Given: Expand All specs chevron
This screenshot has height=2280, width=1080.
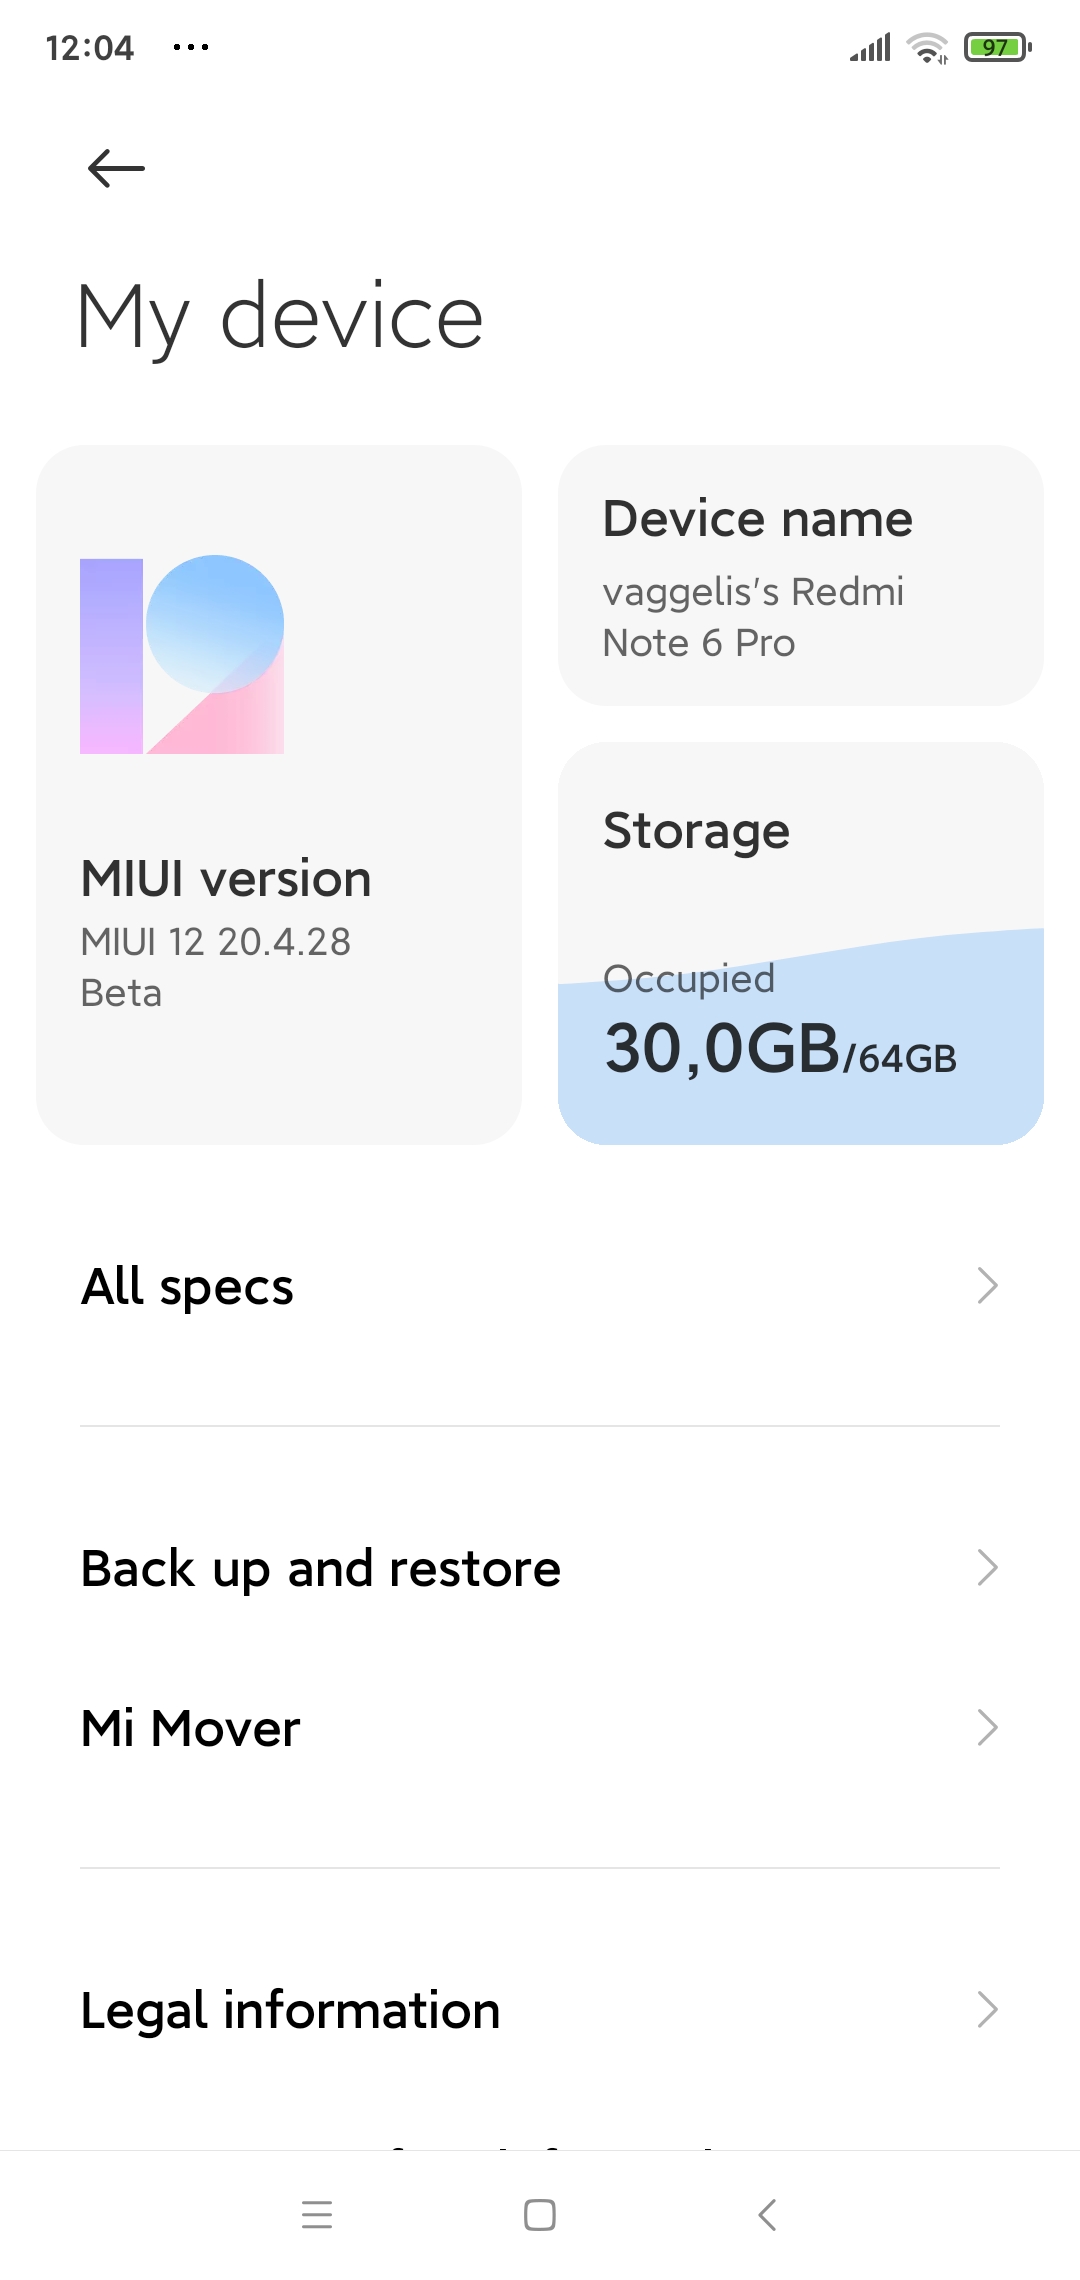Looking at the screenshot, I should click(x=987, y=1286).
